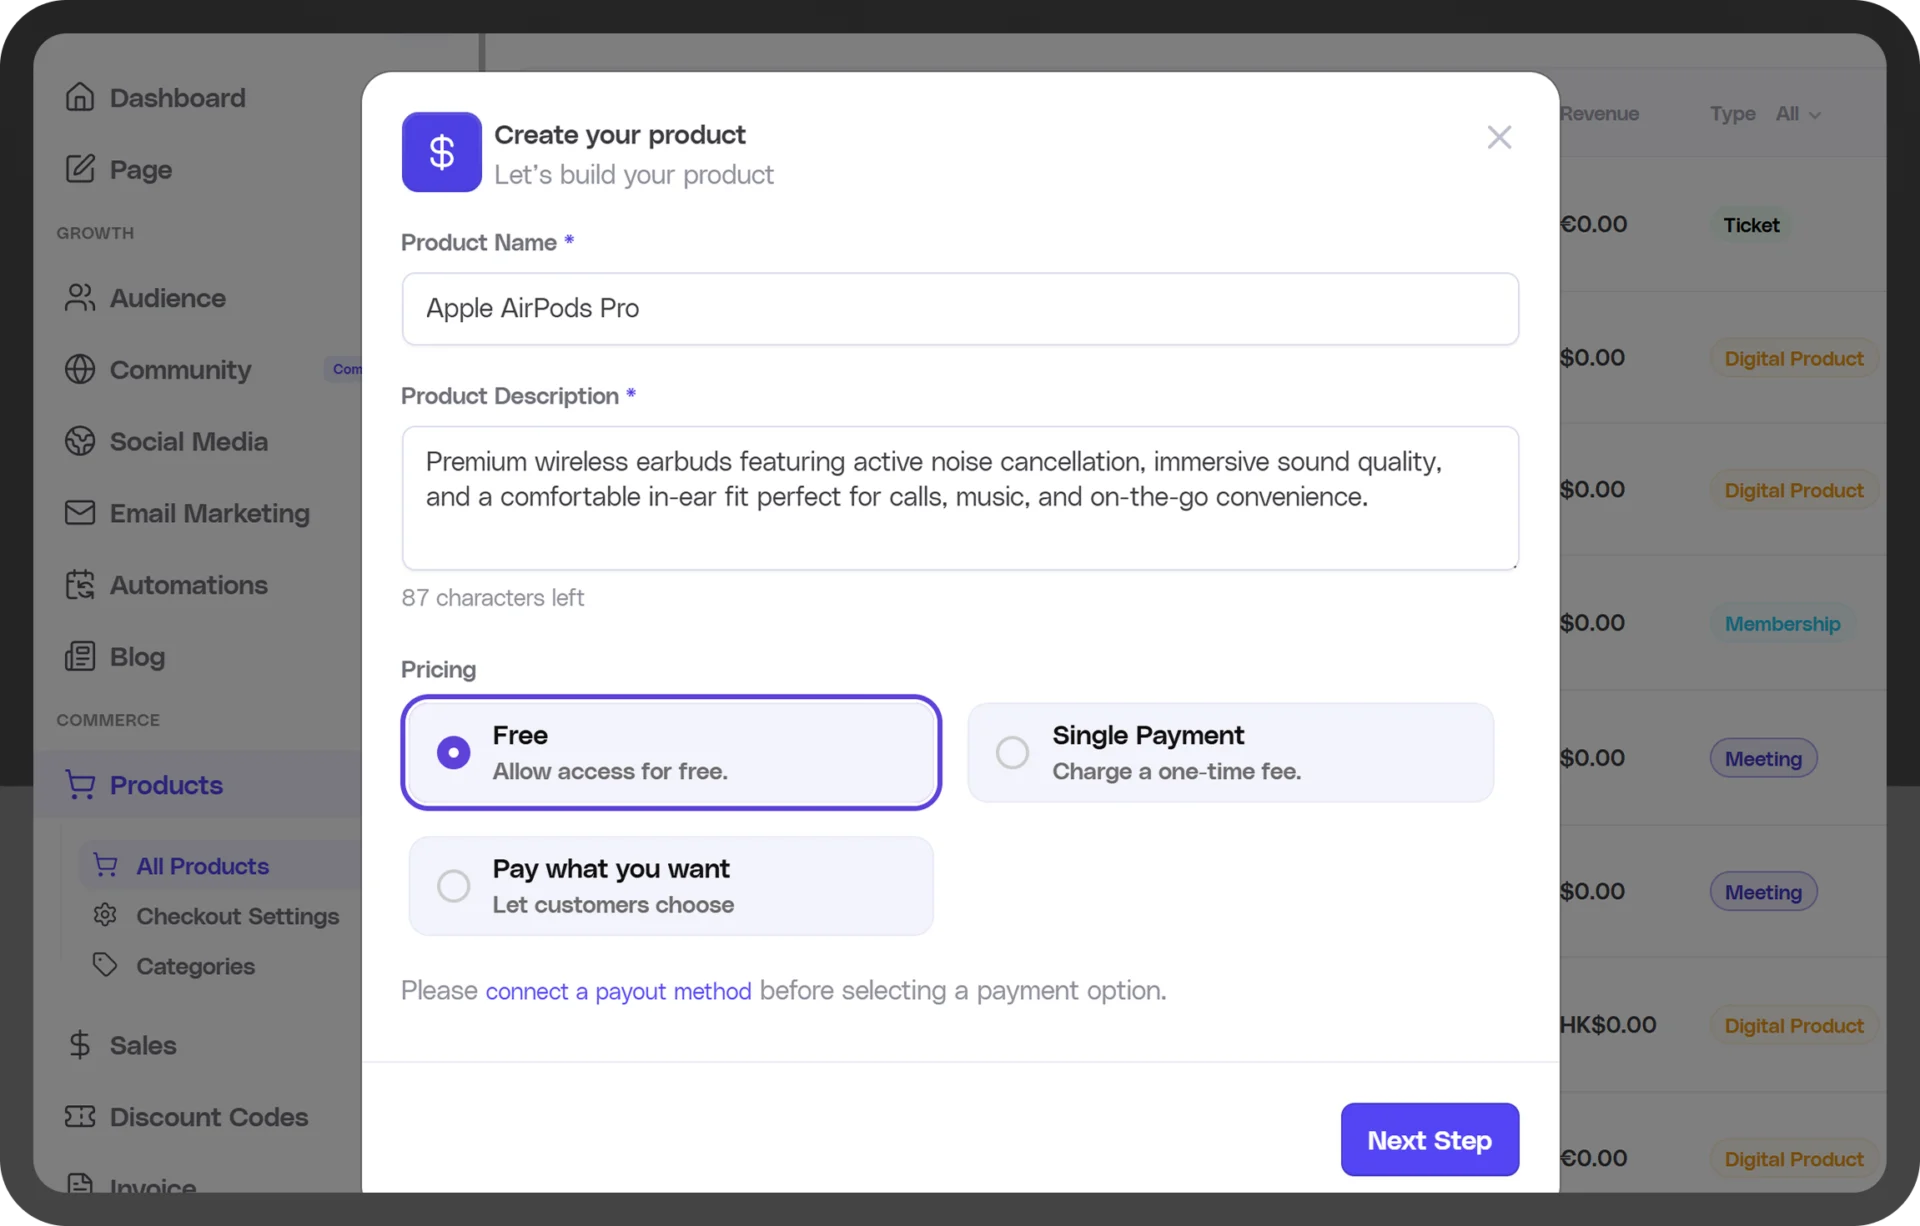Screen dimensions: 1920x1226
Task: Click the Automations calendar icon
Action: tap(80, 585)
